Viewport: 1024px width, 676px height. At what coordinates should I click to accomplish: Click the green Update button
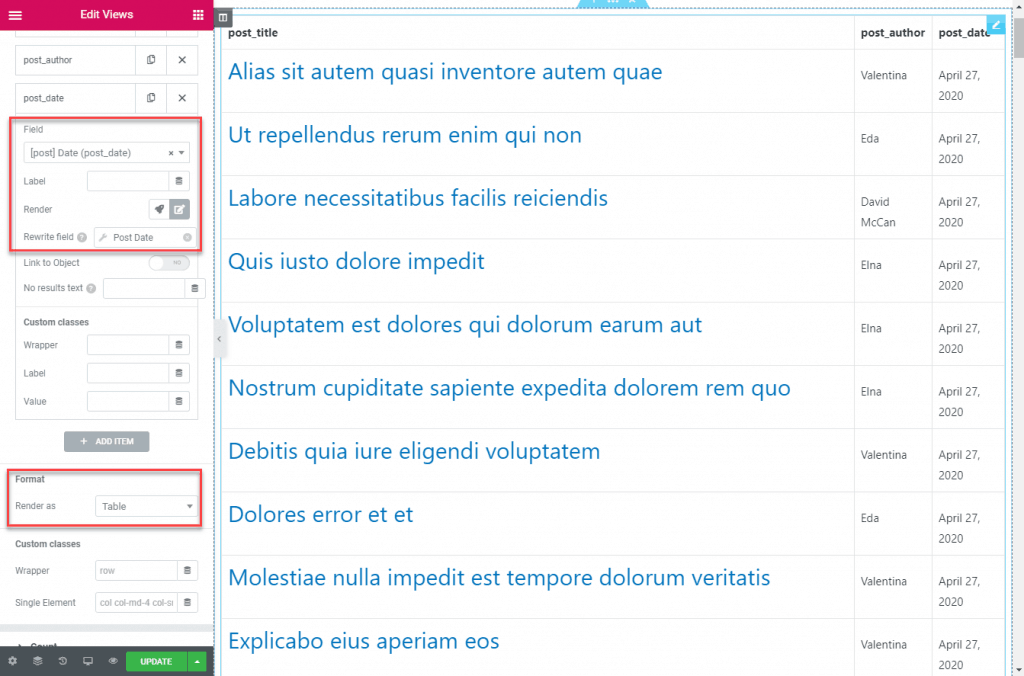(156, 661)
